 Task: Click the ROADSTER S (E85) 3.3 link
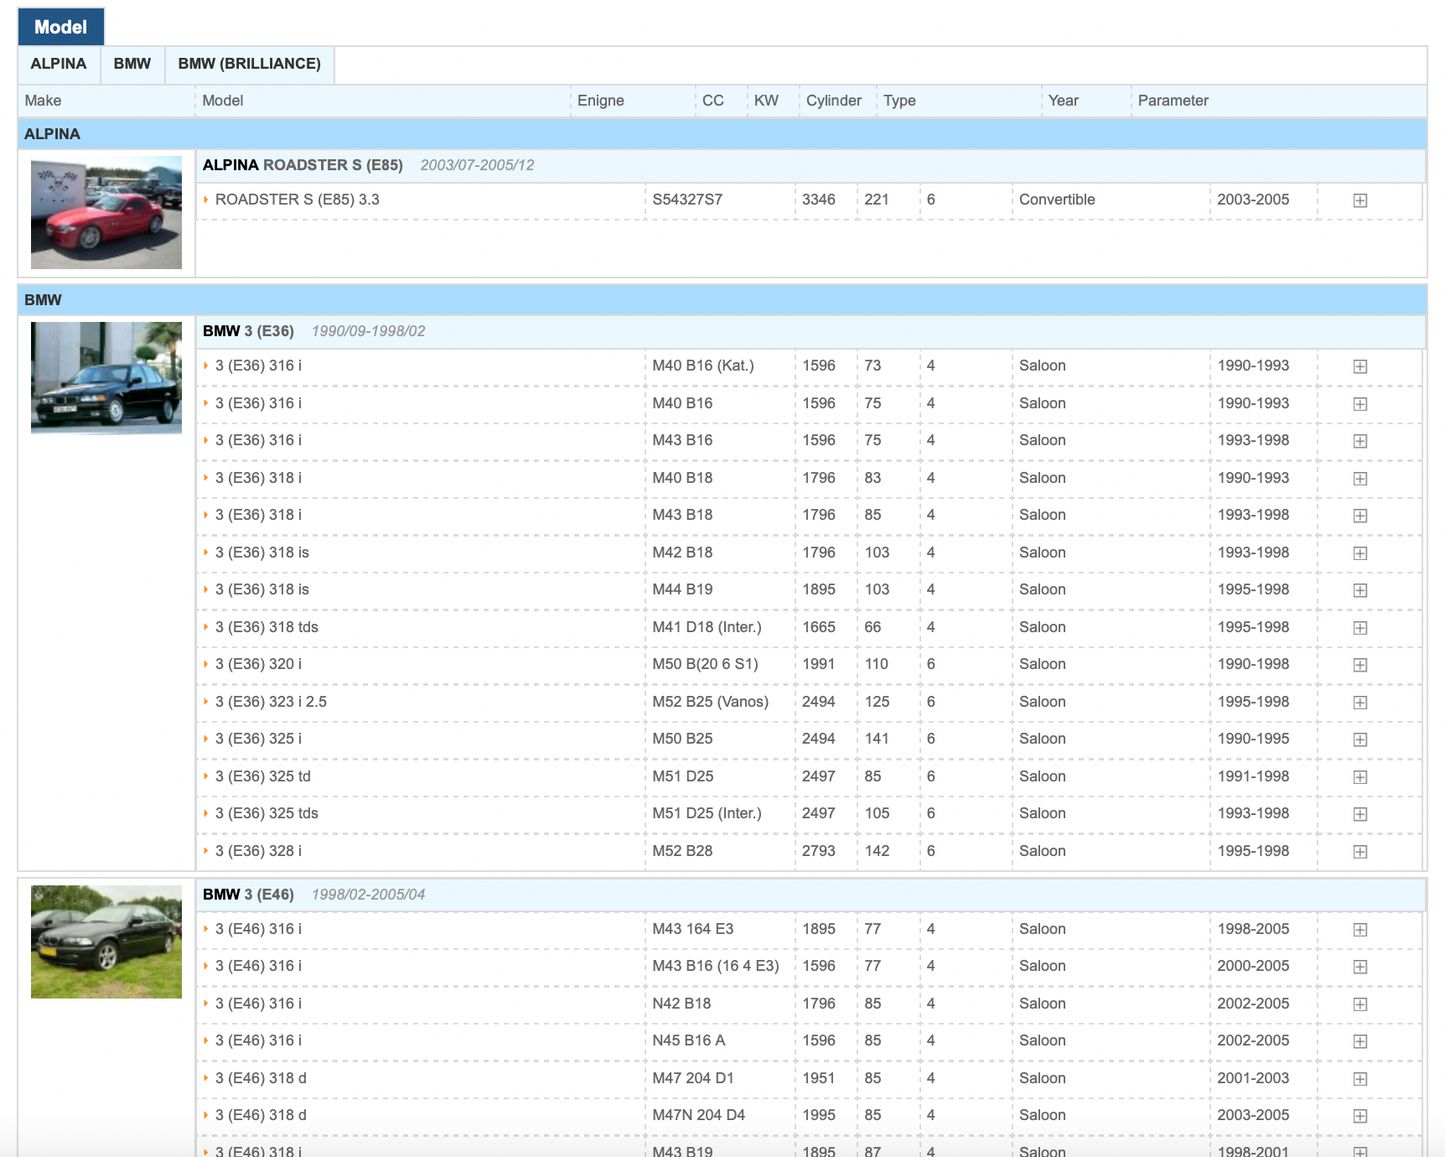(x=297, y=200)
